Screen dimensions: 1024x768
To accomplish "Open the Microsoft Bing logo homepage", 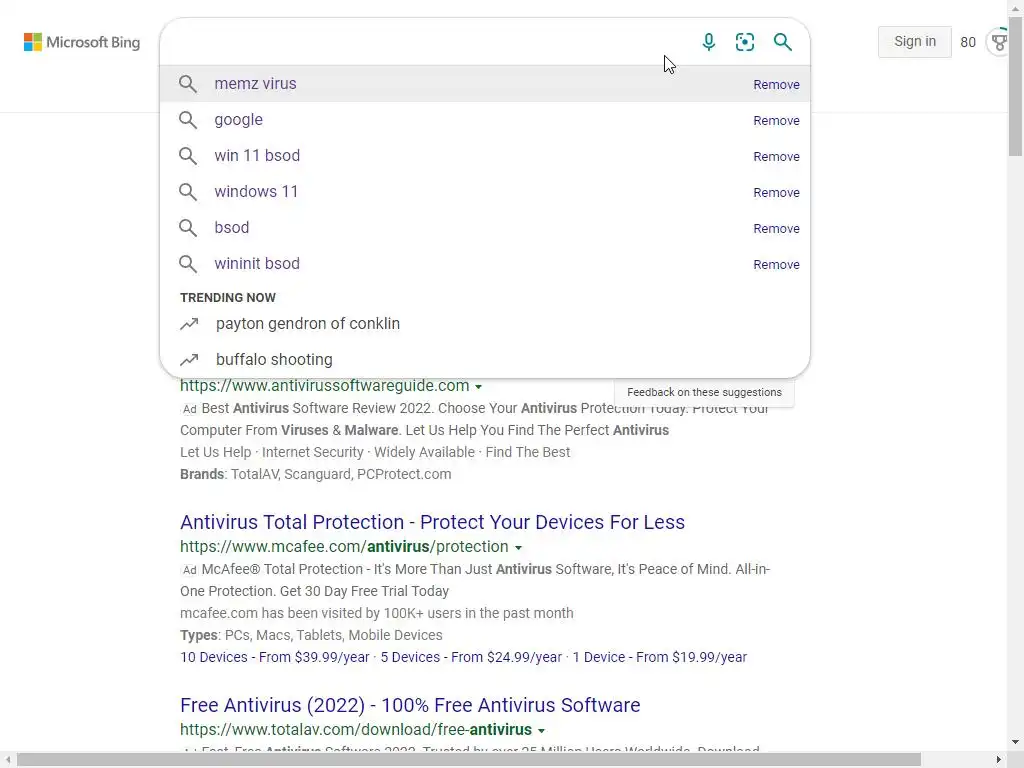I will 82,42.
